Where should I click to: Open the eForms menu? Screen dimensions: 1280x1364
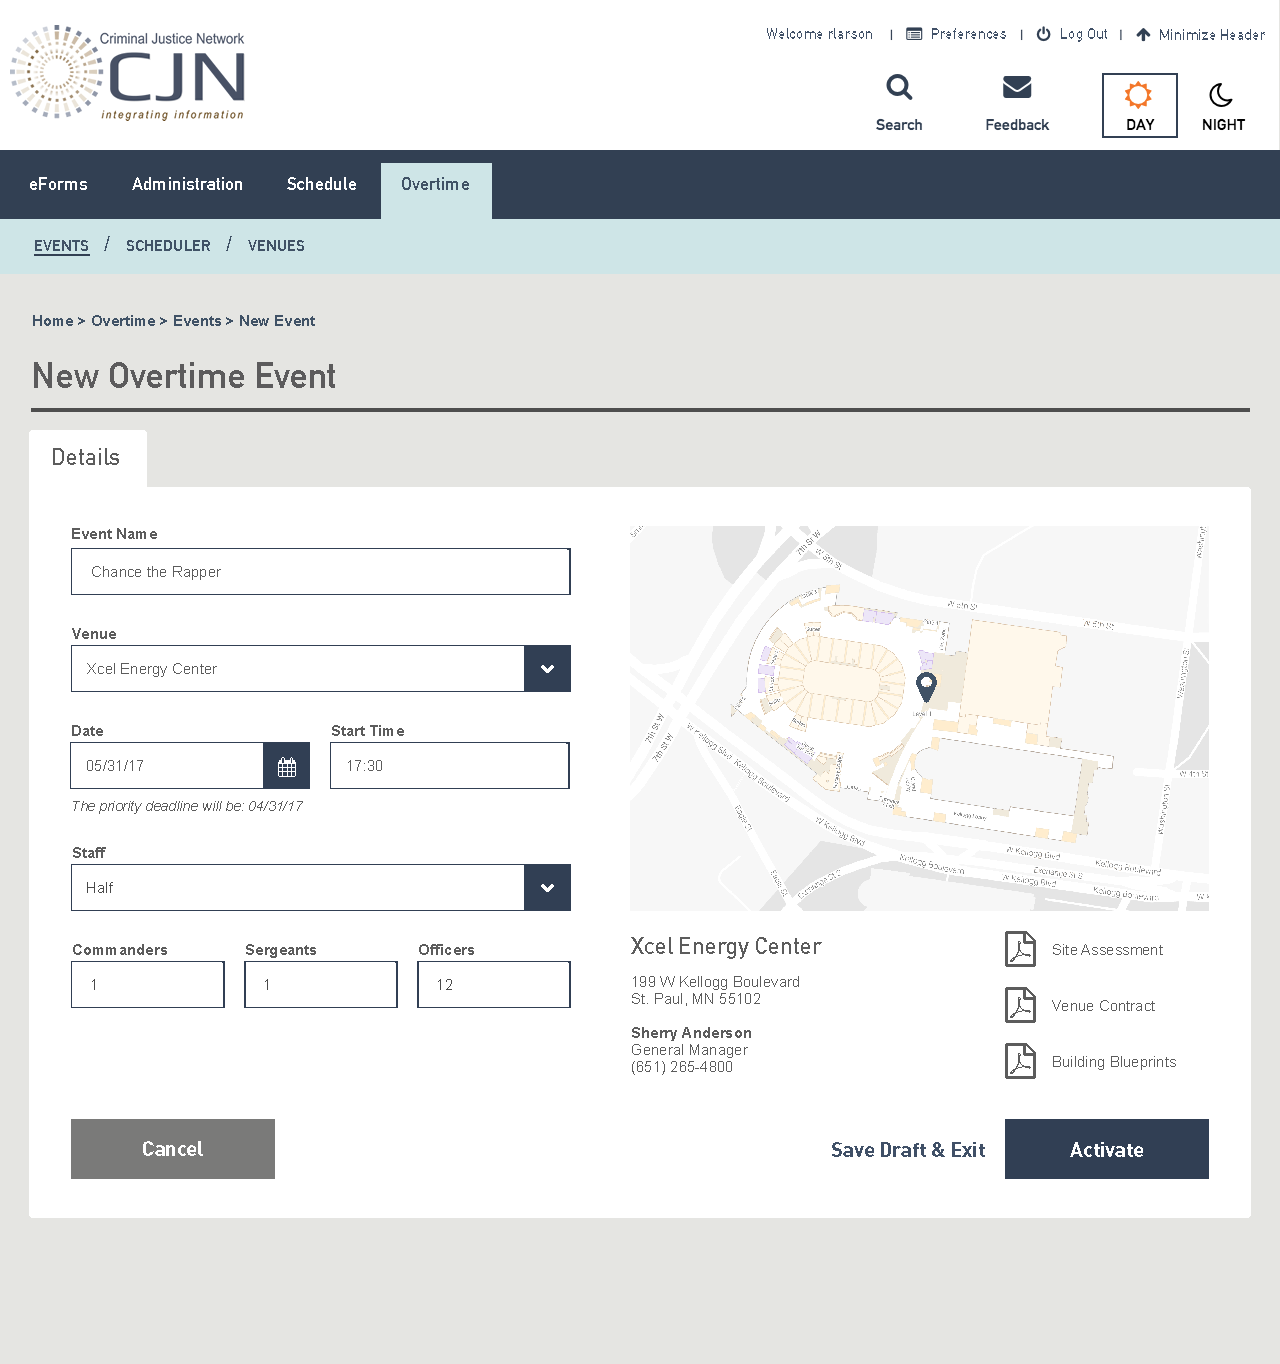(58, 184)
